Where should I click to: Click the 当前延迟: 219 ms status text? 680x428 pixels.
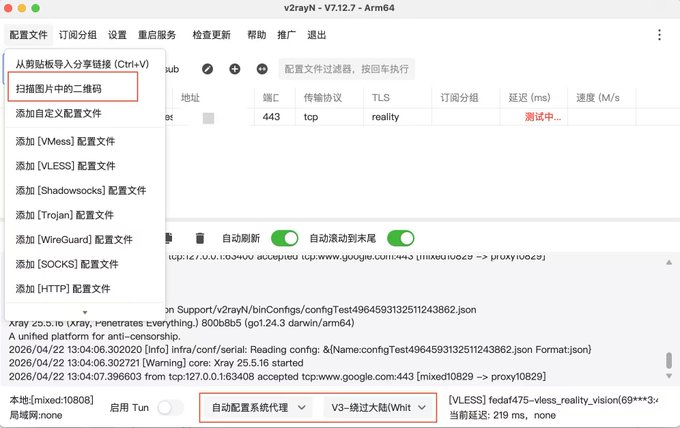coord(502,415)
